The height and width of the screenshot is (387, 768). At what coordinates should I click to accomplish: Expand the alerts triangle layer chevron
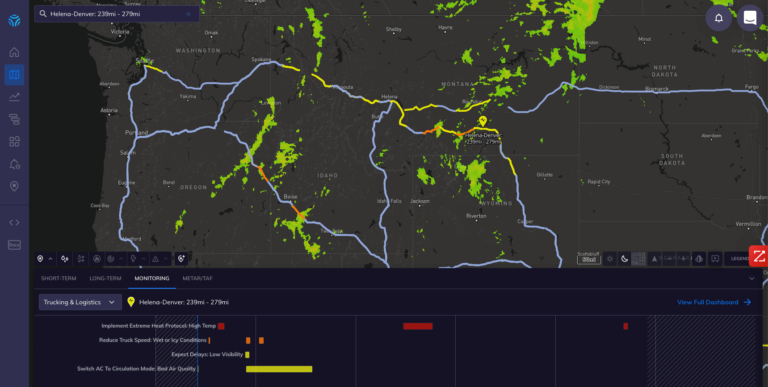[166, 259]
